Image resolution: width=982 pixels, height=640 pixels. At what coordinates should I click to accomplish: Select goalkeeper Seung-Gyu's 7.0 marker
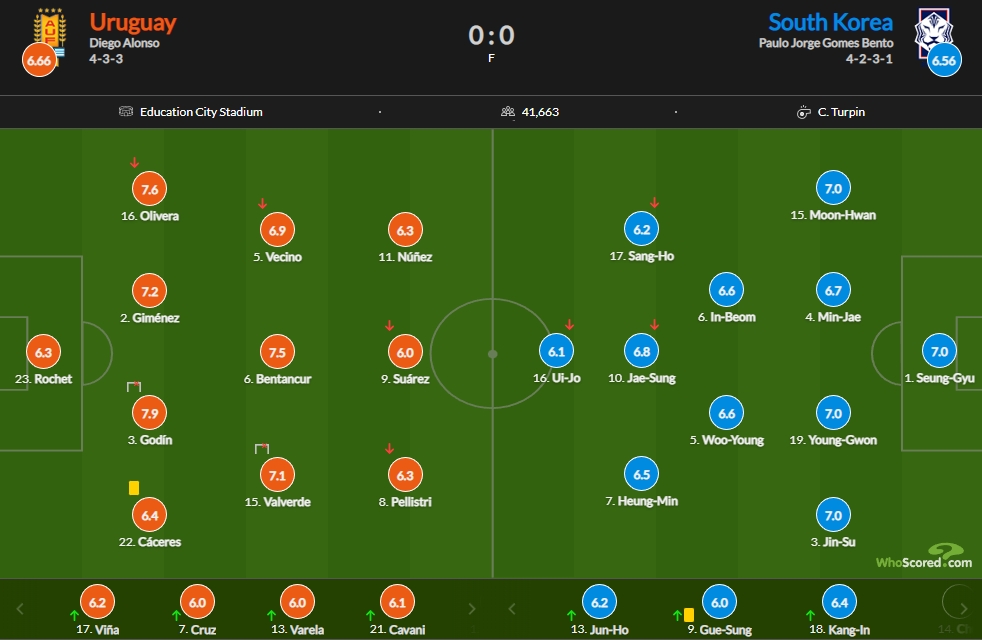click(939, 351)
